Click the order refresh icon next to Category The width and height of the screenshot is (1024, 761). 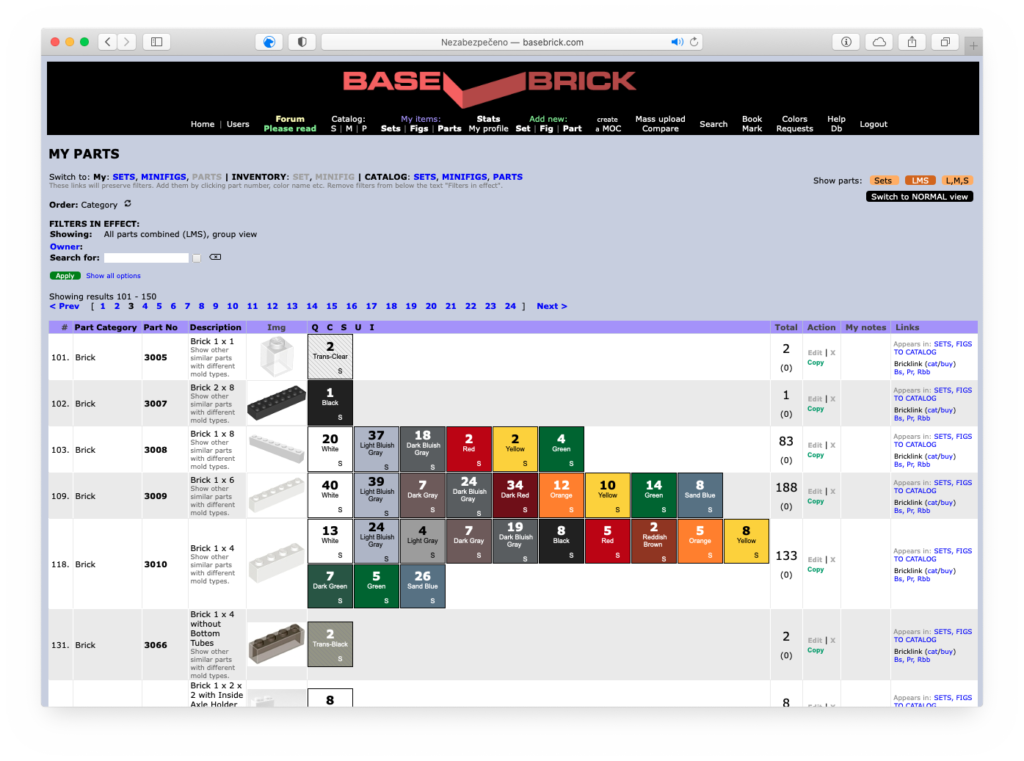coord(128,204)
